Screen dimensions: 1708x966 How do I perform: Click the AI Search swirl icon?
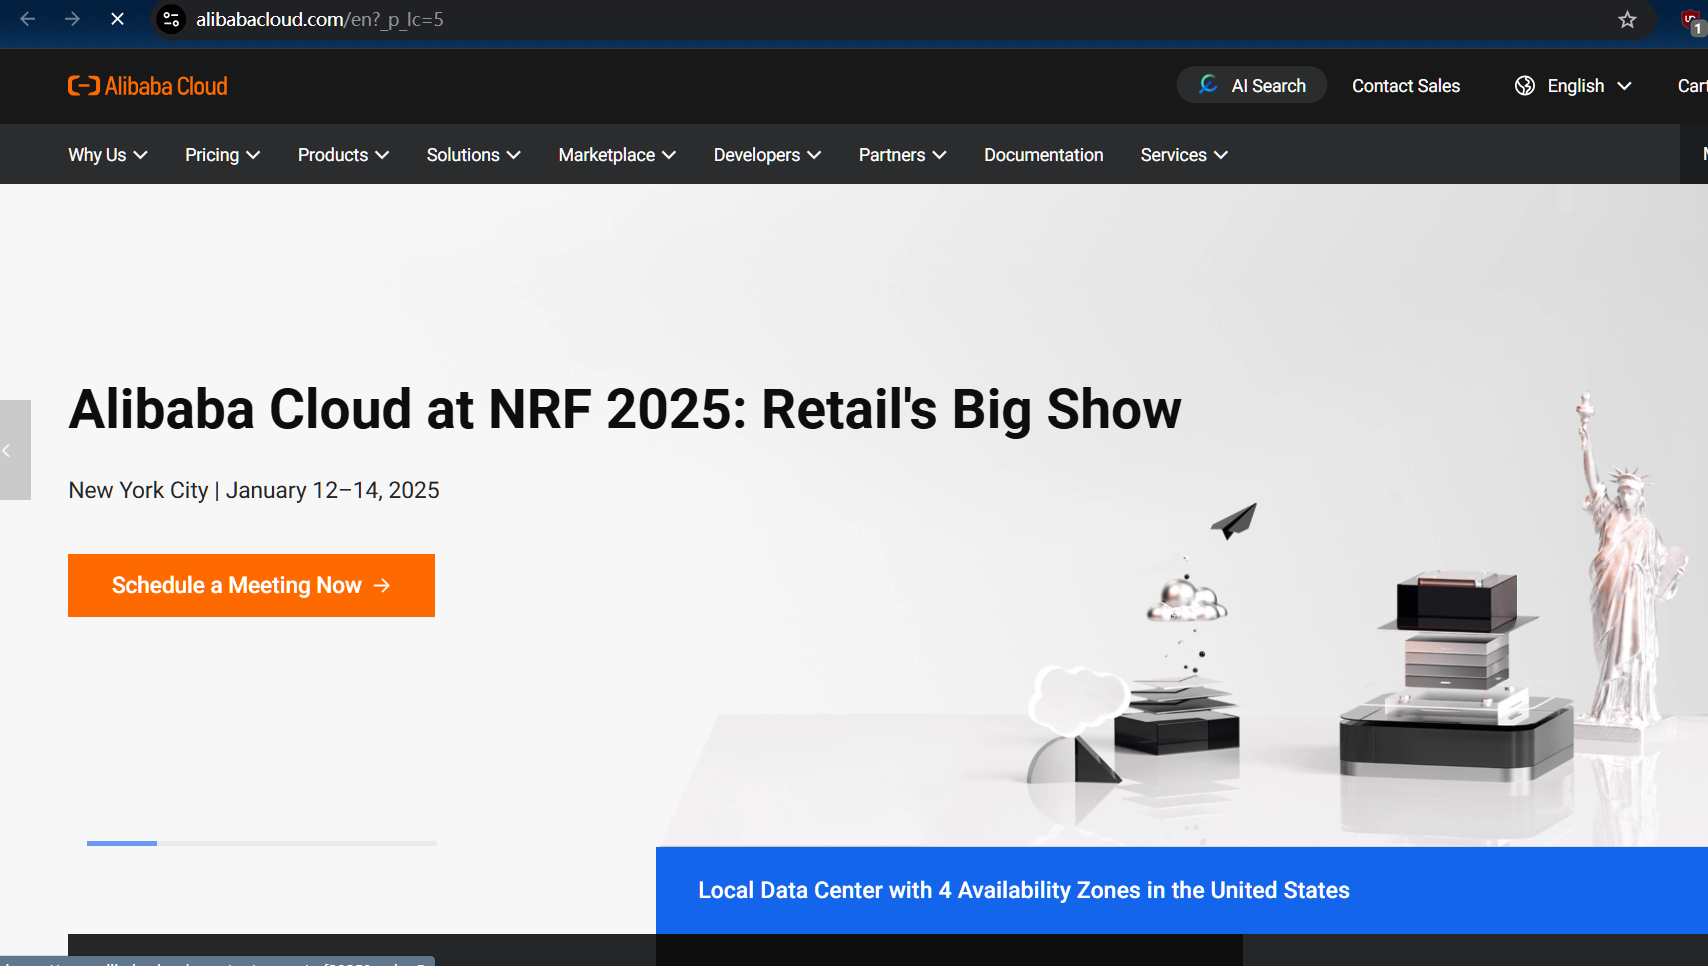(1208, 85)
